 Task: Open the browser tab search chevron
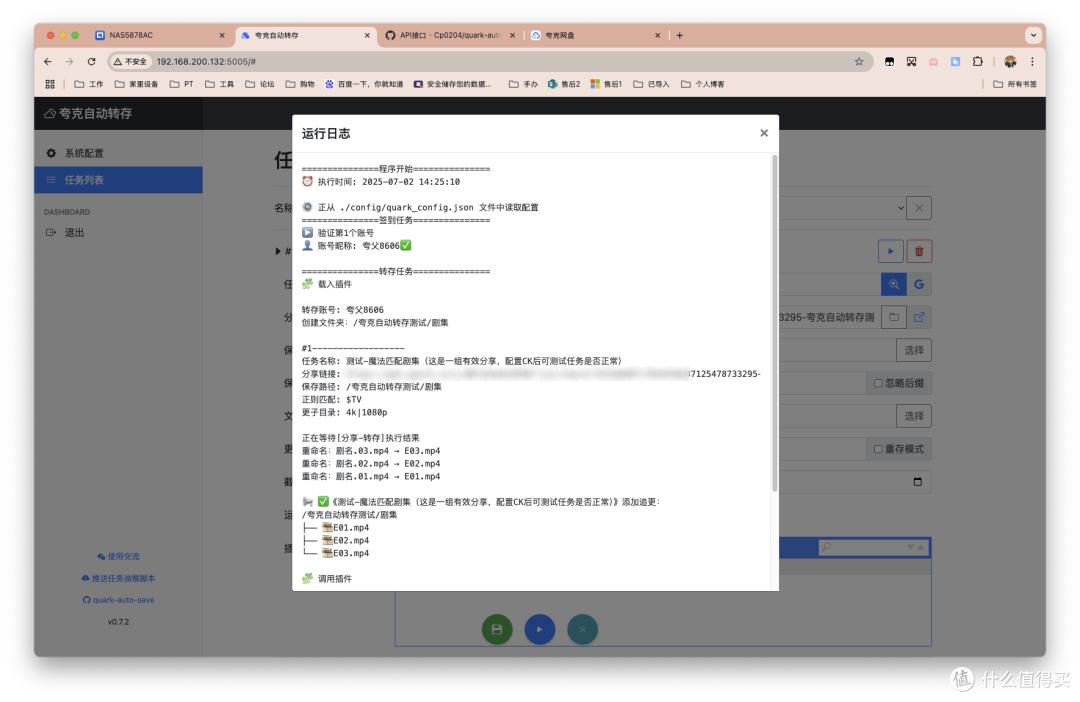tap(1033, 35)
